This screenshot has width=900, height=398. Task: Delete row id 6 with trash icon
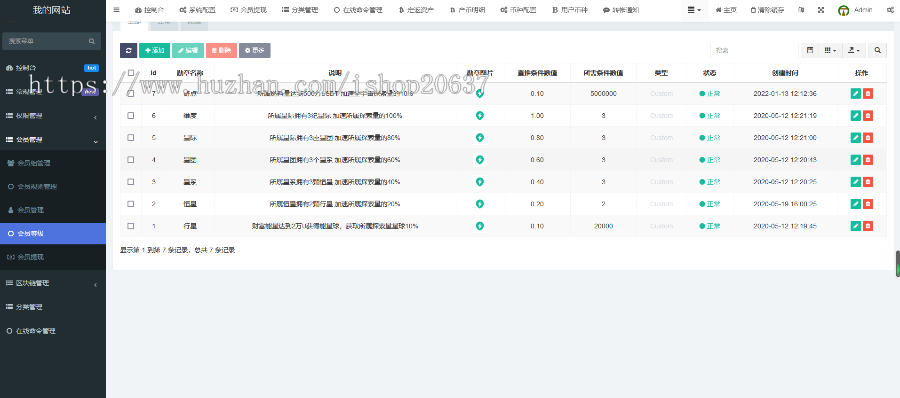click(x=867, y=115)
